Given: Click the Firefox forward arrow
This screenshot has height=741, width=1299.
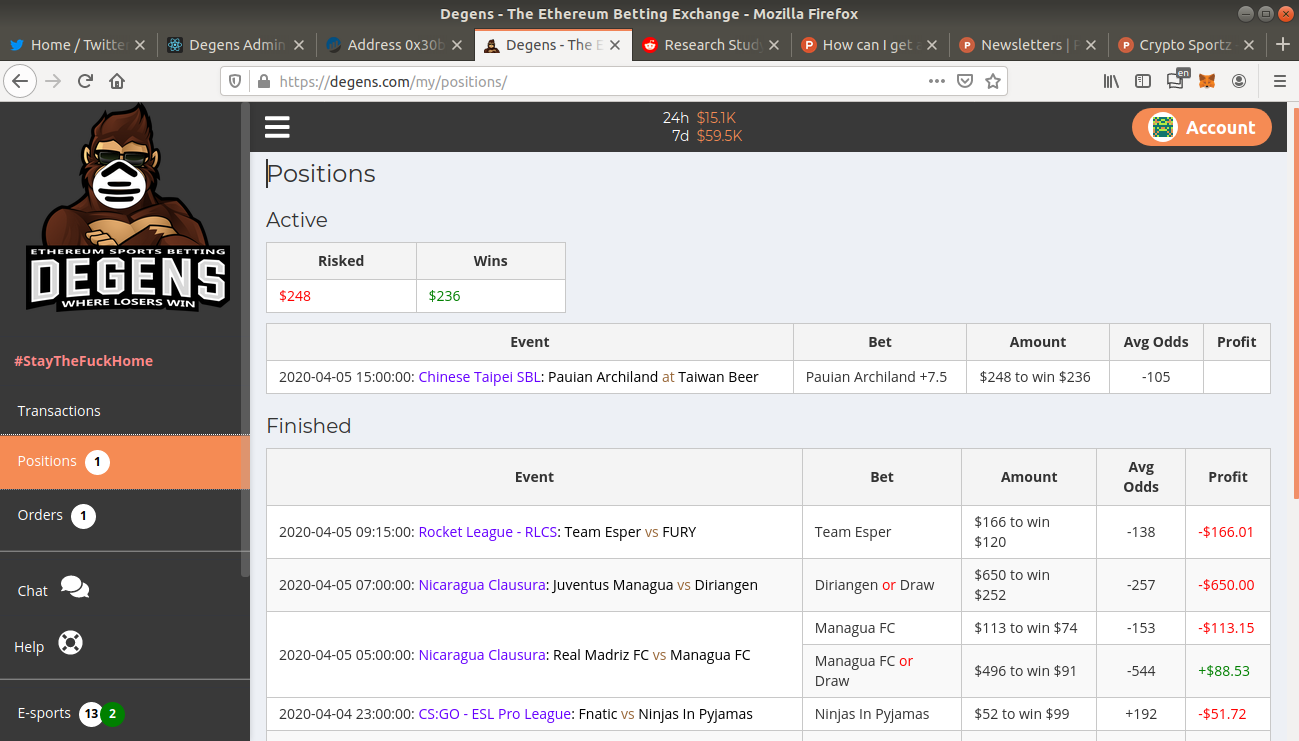Looking at the screenshot, I should point(53,81).
